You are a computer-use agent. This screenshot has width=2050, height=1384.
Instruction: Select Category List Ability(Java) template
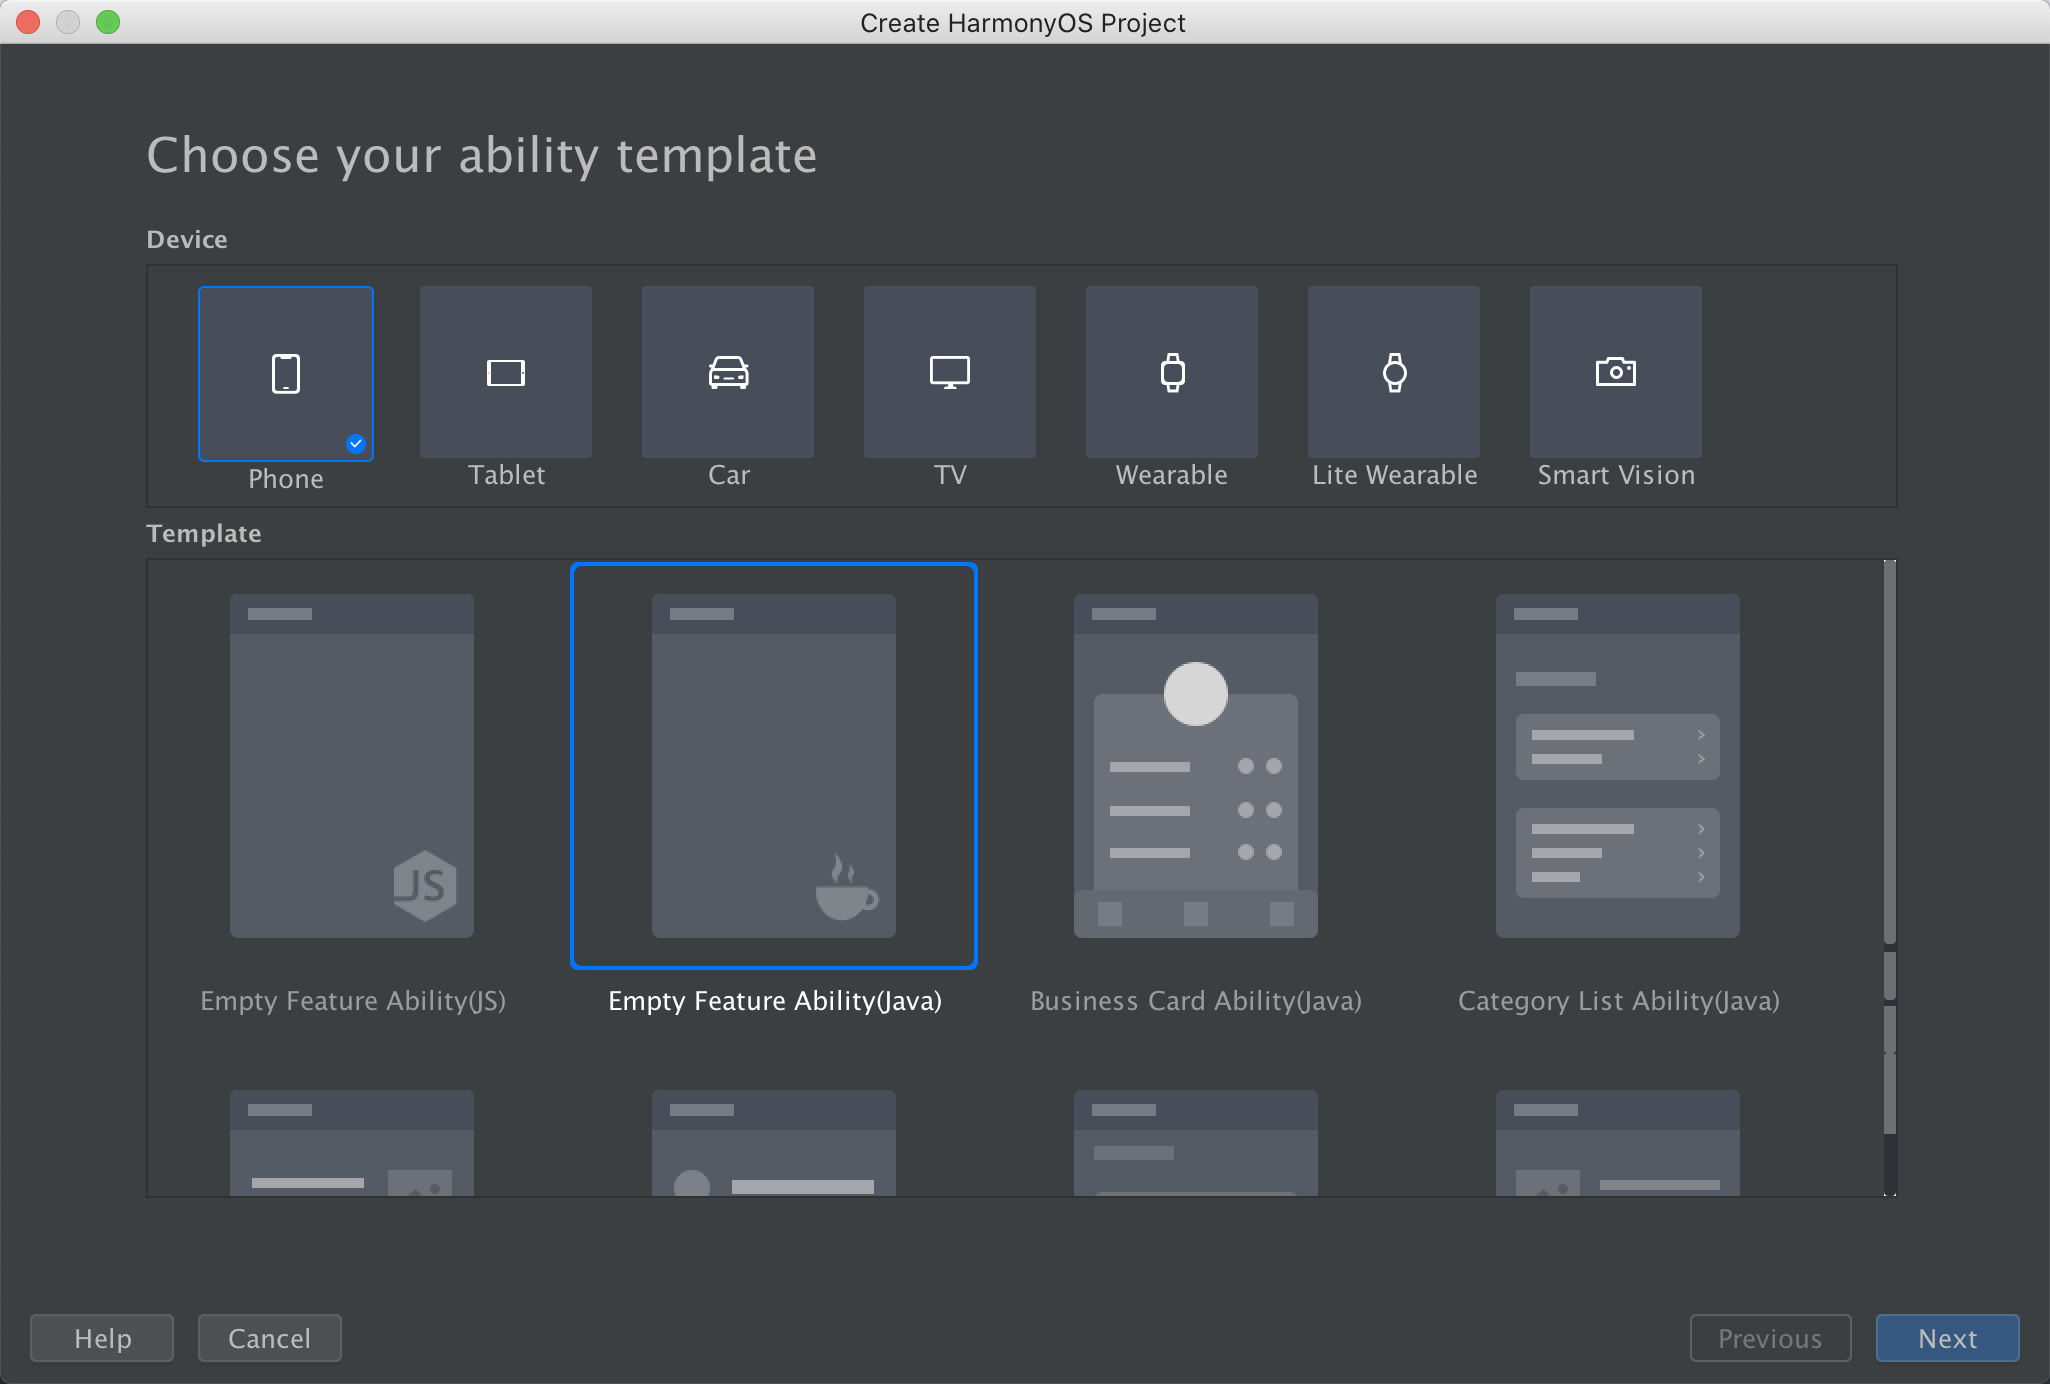tap(1618, 766)
